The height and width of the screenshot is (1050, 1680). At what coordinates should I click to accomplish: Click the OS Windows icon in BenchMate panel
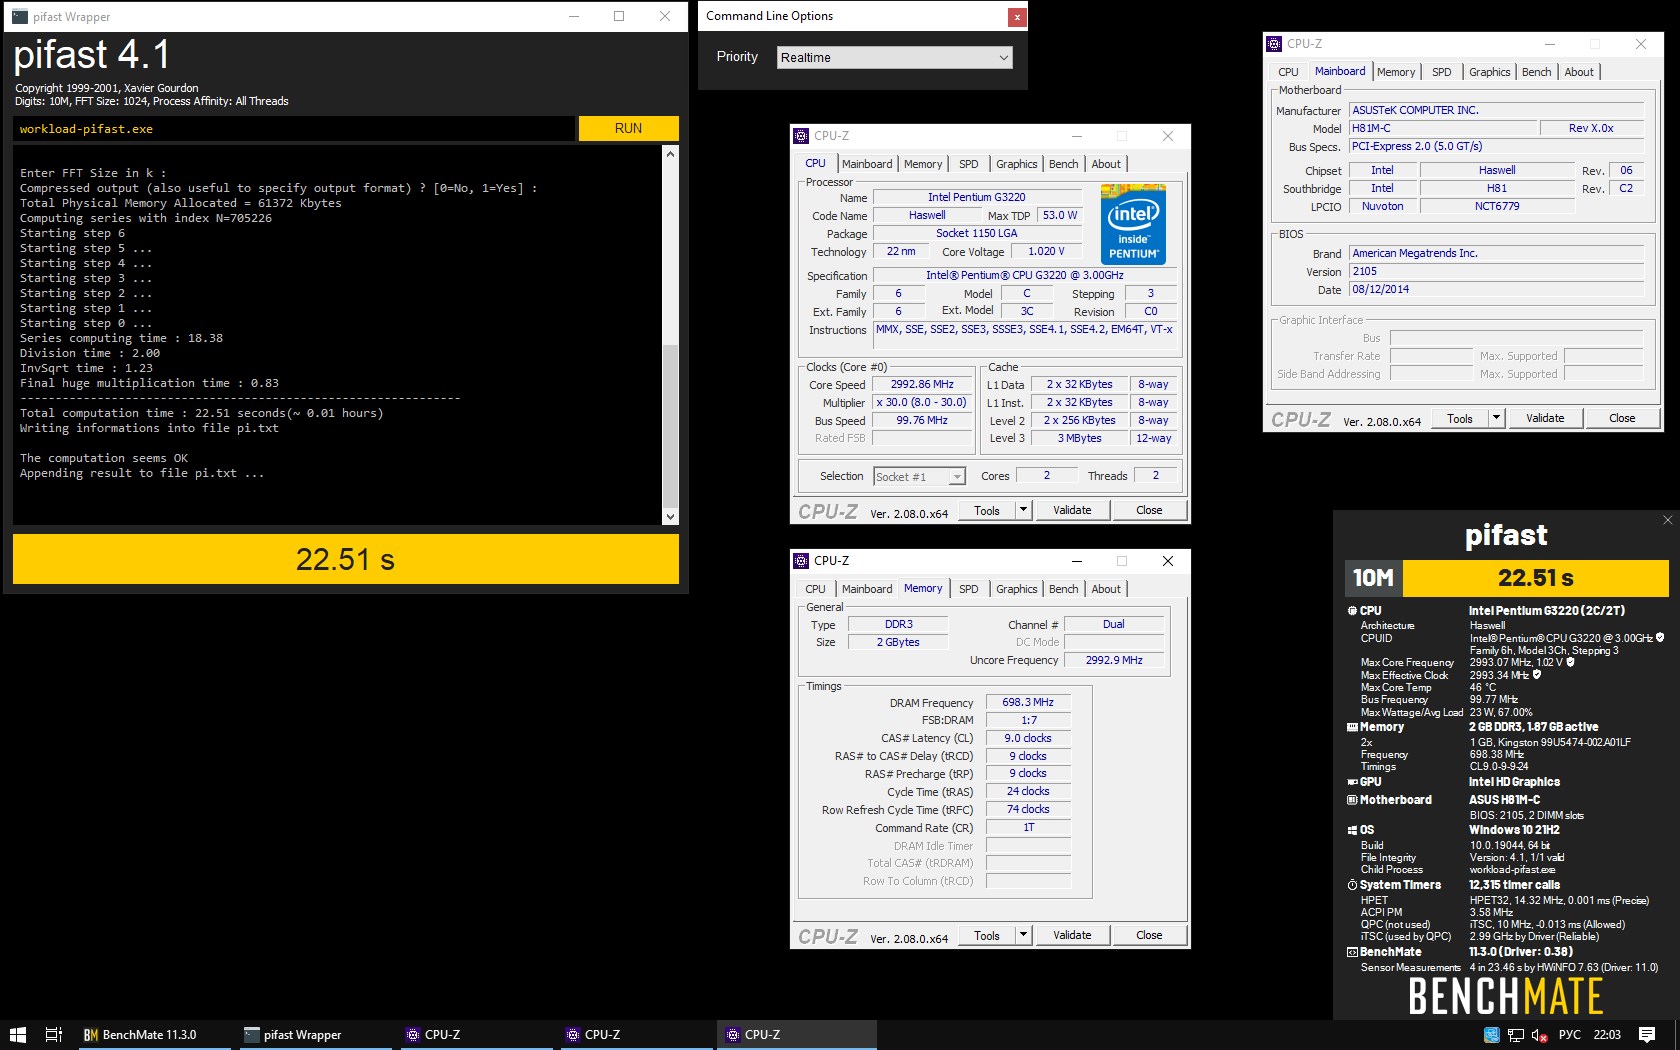(x=1352, y=830)
